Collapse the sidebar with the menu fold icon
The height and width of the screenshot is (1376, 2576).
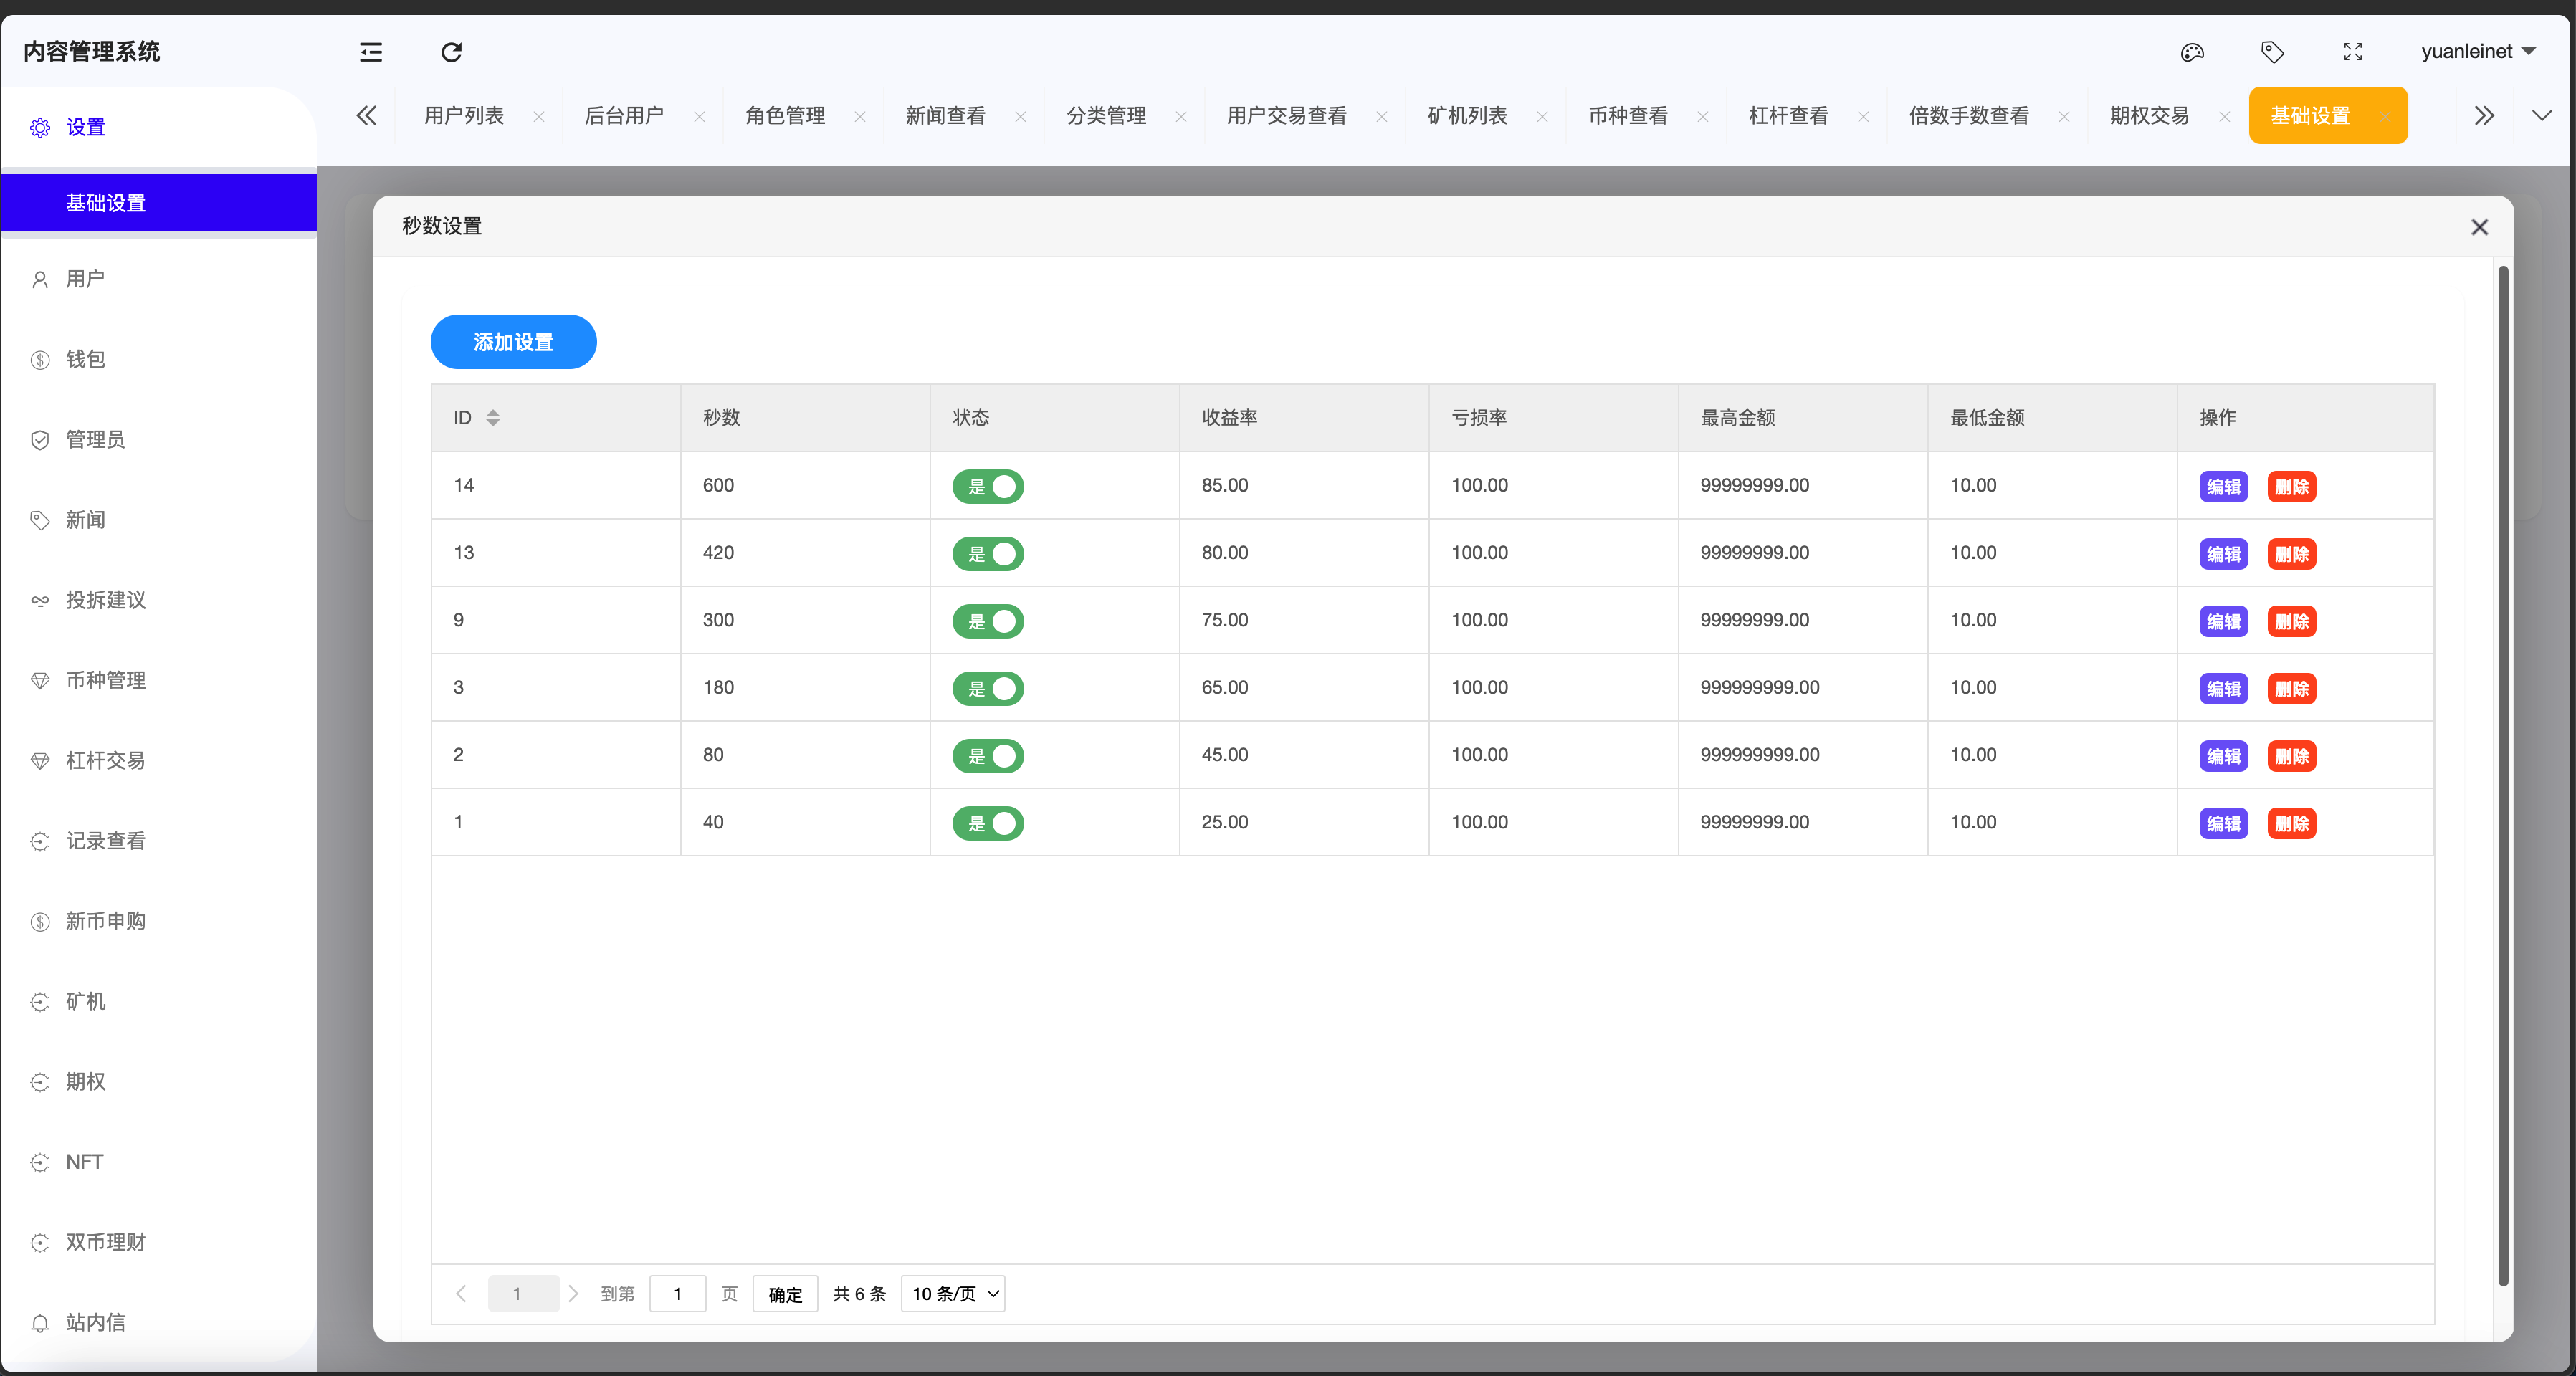[x=371, y=52]
